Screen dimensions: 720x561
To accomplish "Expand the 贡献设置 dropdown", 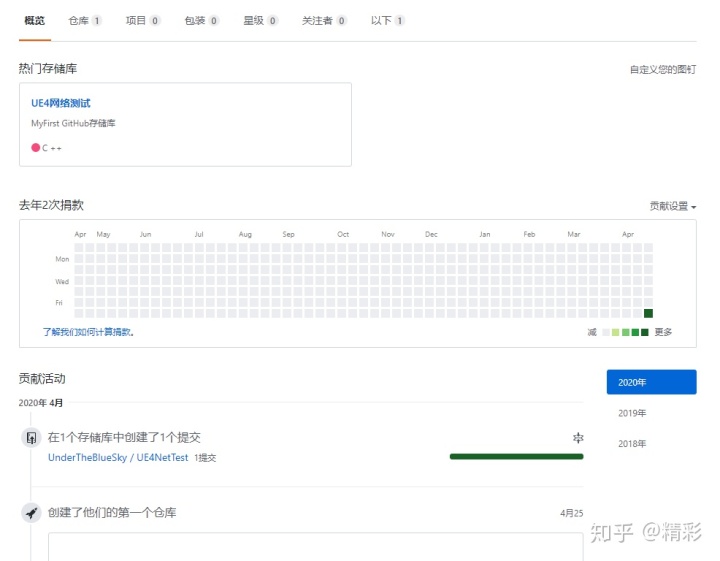I will click(x=673, y=206).
